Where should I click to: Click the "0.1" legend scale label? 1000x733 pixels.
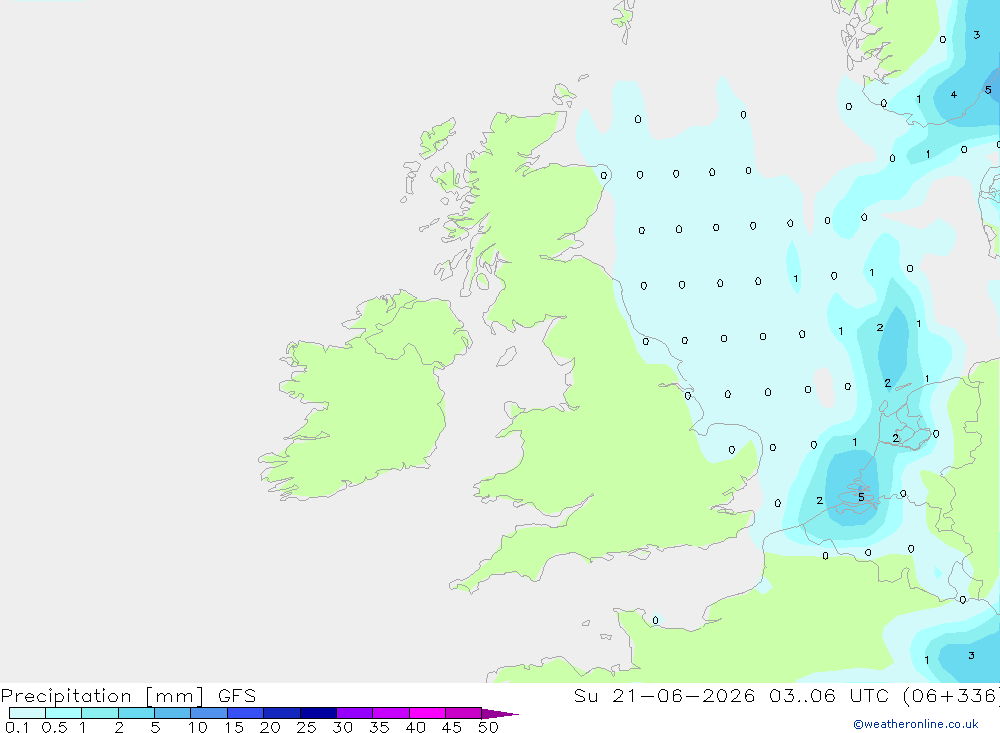pos(17,727)
